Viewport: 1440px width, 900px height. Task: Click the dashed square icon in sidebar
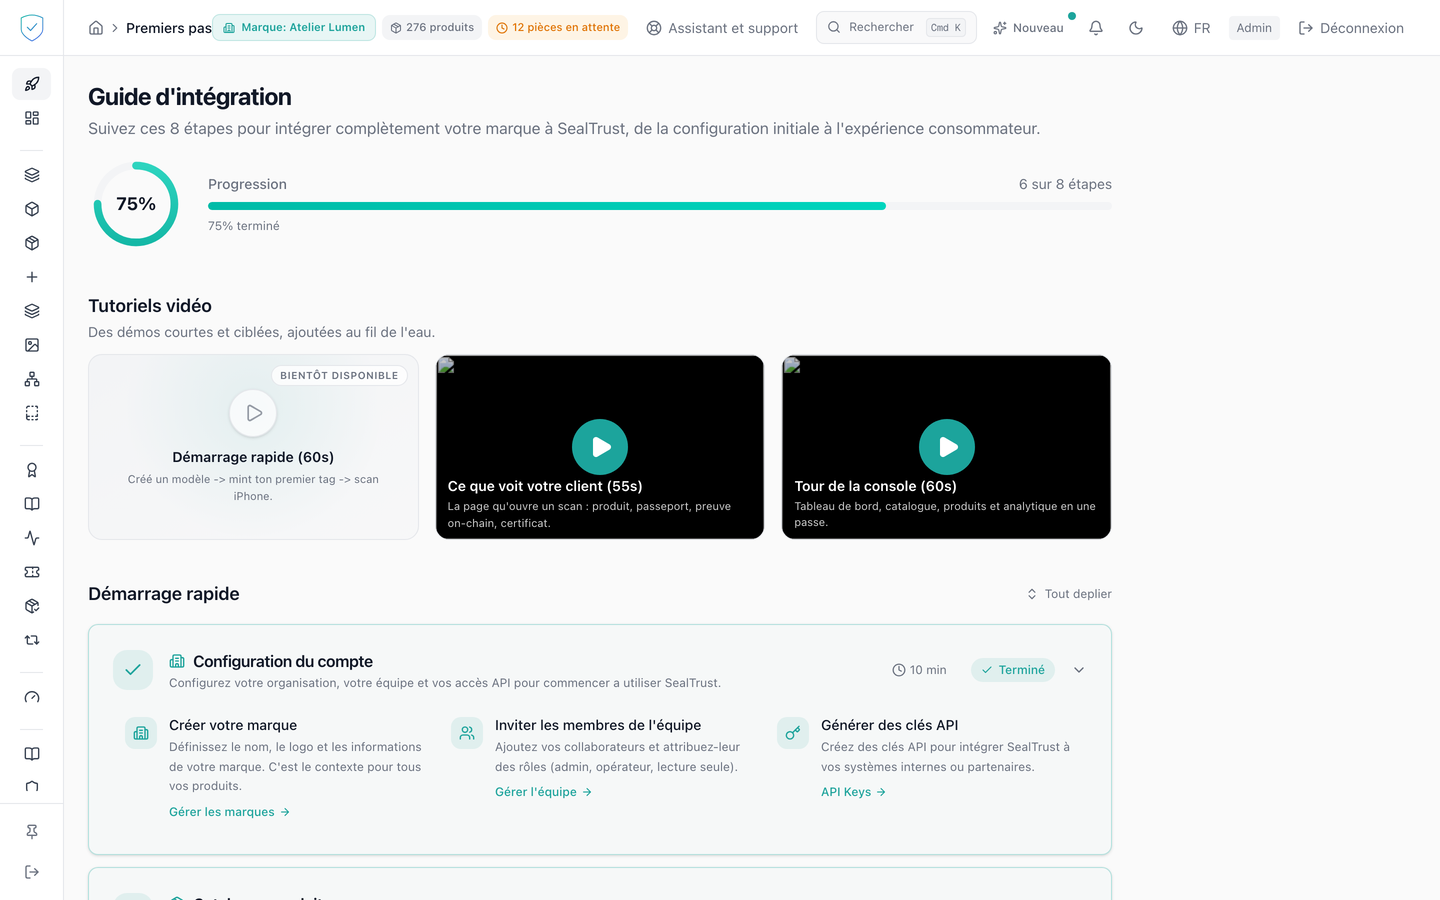[32, 413]
